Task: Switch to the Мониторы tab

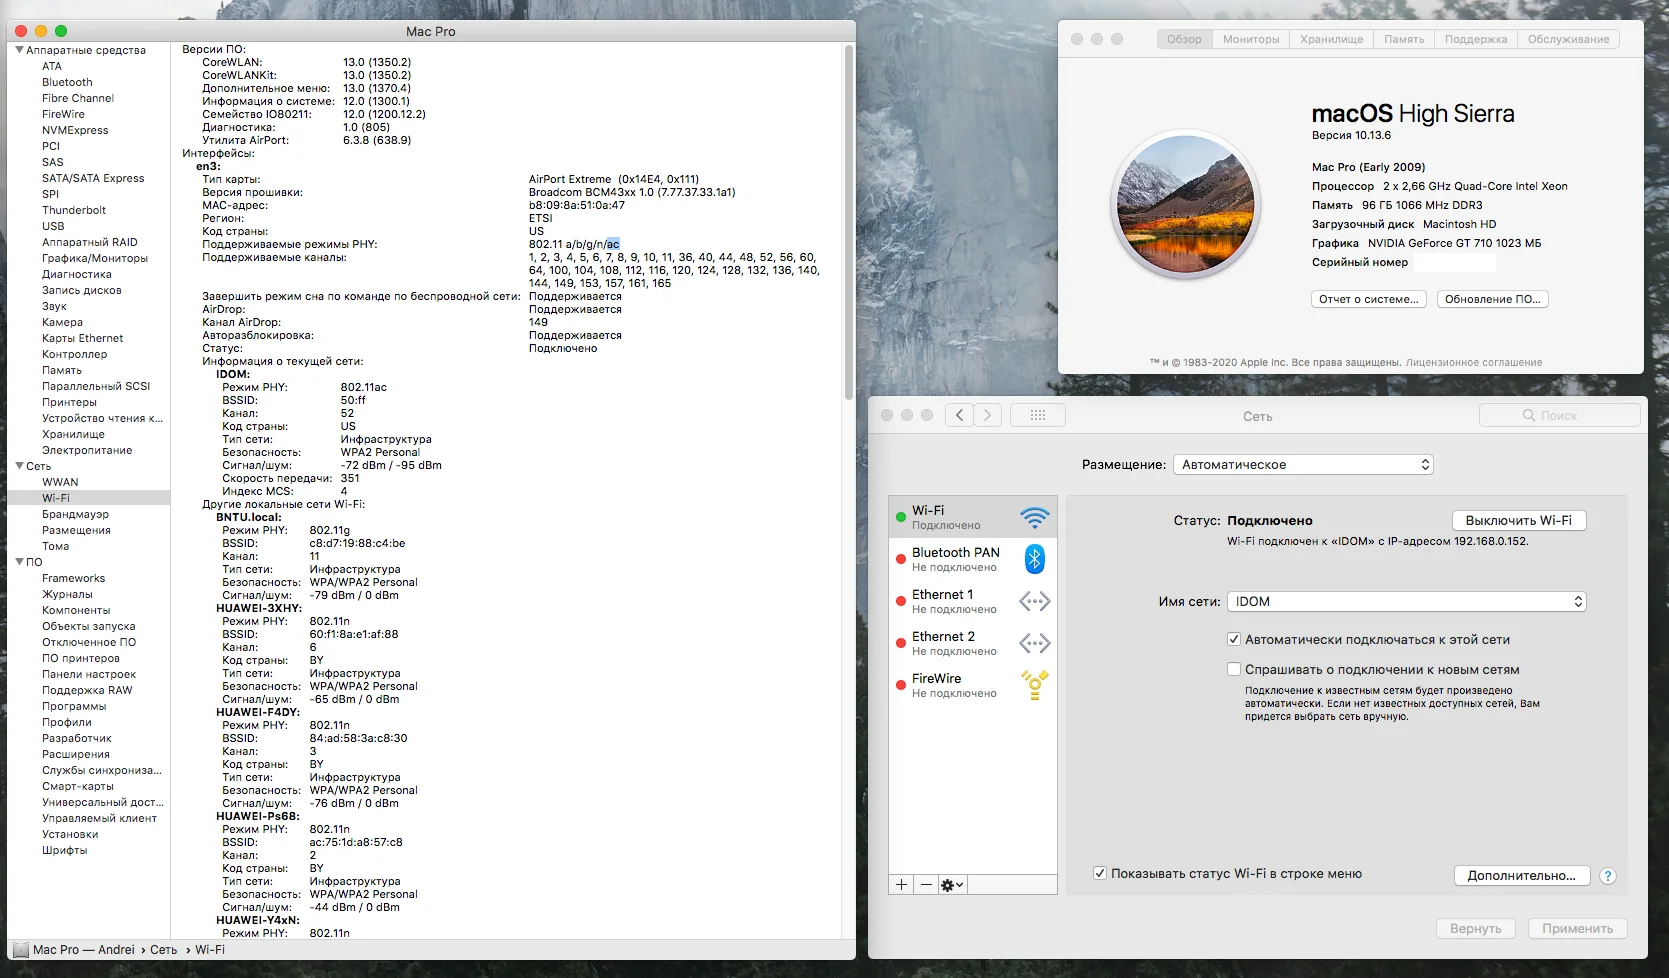Action: tap(1251, 39)
